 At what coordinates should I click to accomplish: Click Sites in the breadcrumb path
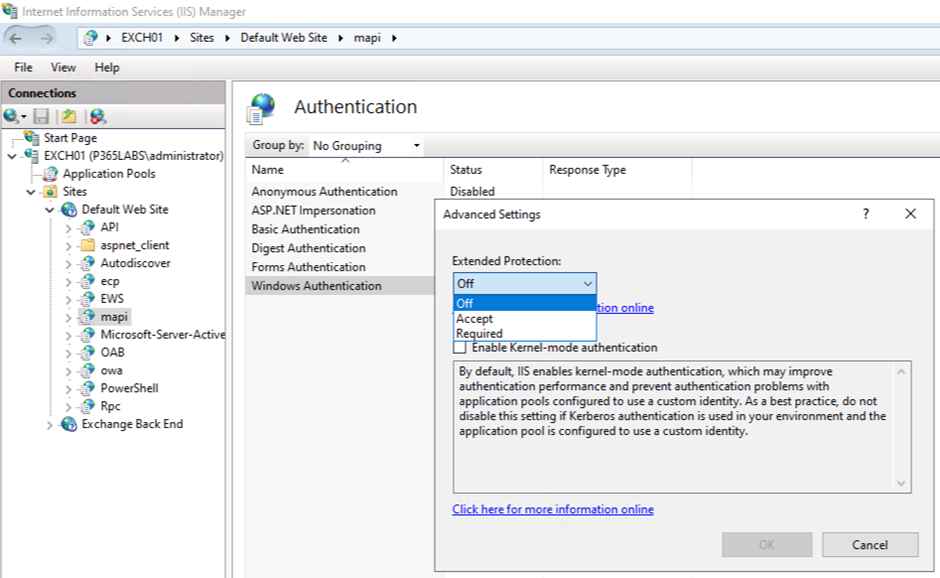tap(202, 38)
